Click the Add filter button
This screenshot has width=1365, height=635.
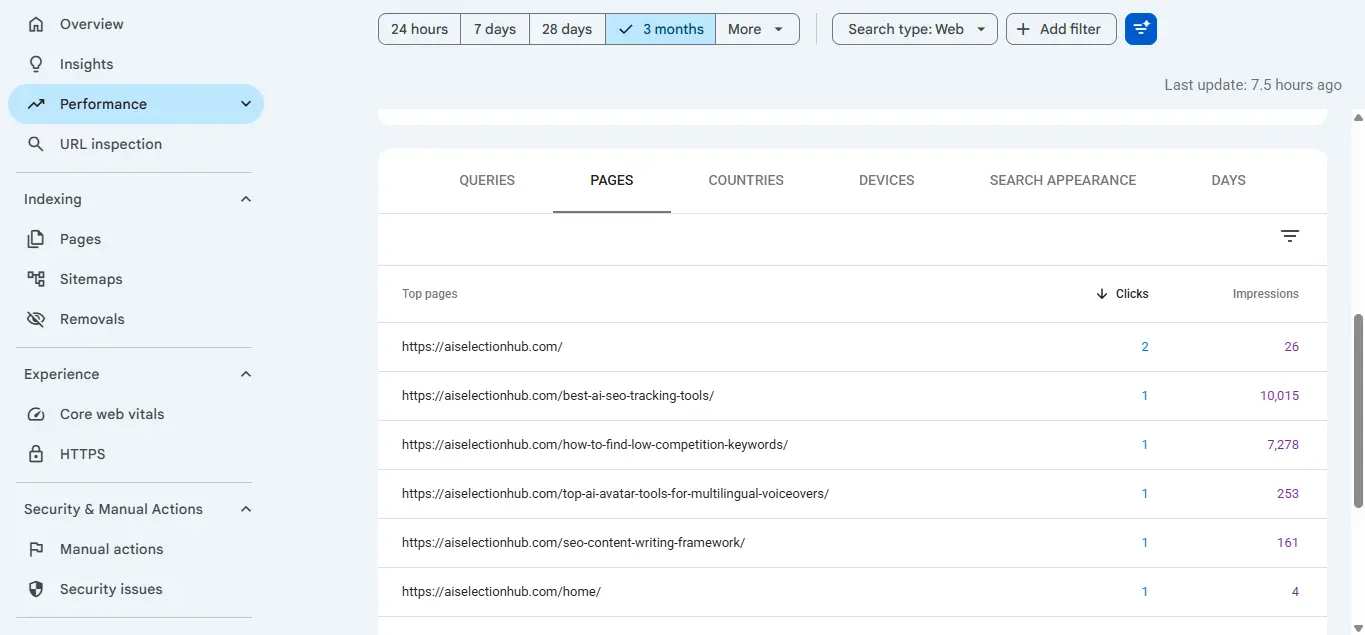coord(1061,29)
